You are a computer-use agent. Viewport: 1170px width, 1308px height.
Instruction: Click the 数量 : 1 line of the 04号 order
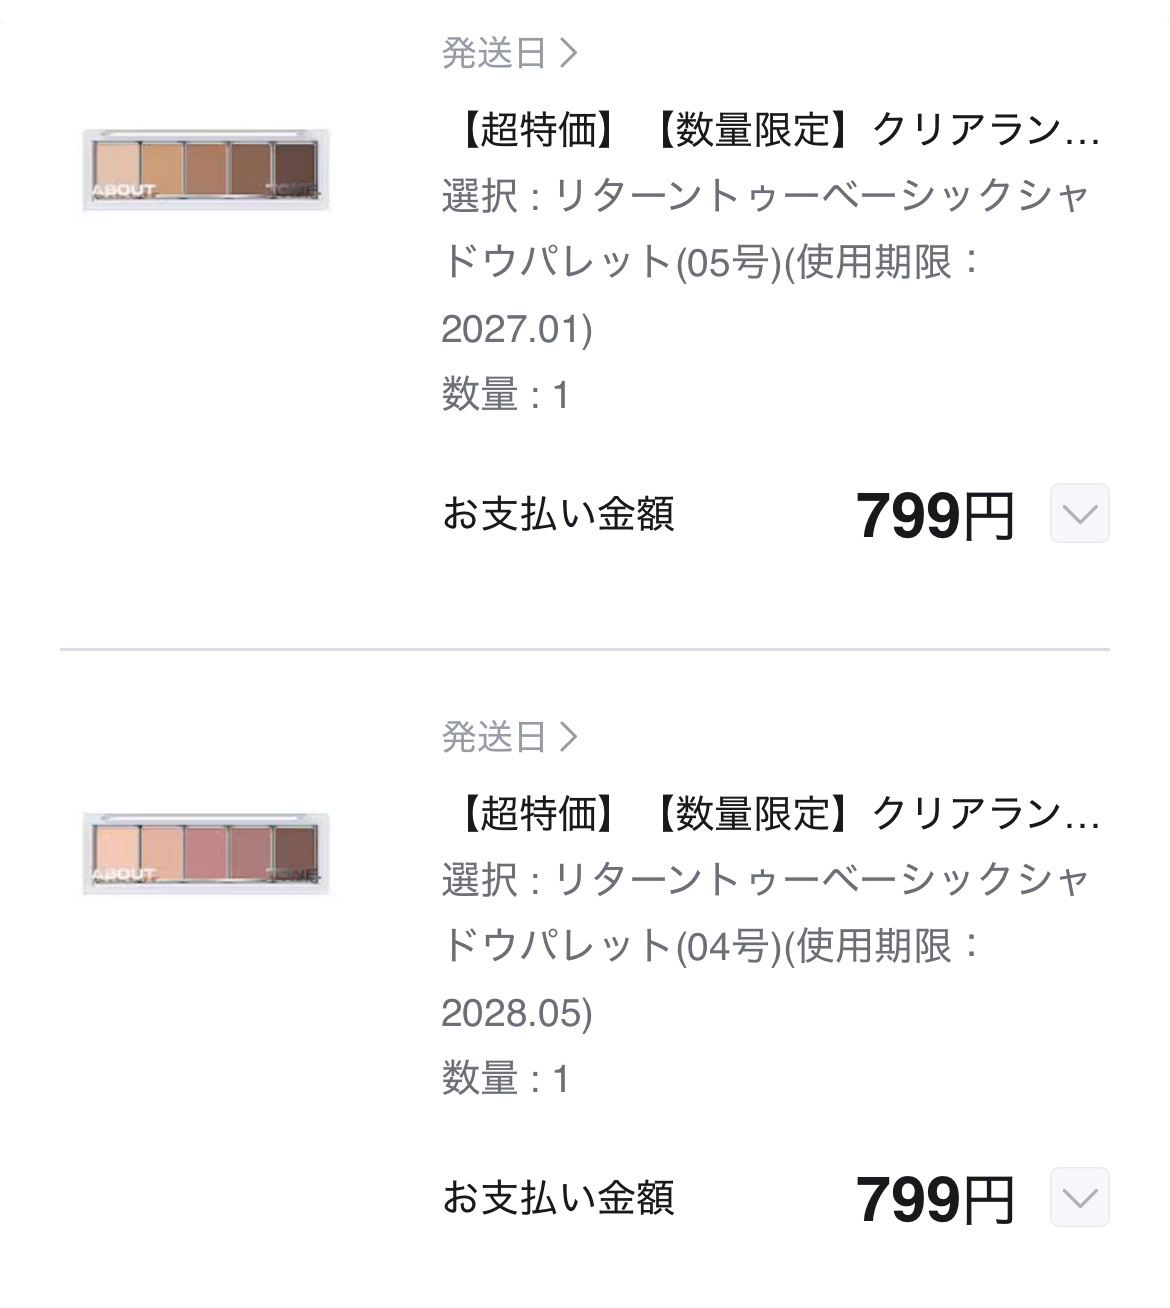505,1079
